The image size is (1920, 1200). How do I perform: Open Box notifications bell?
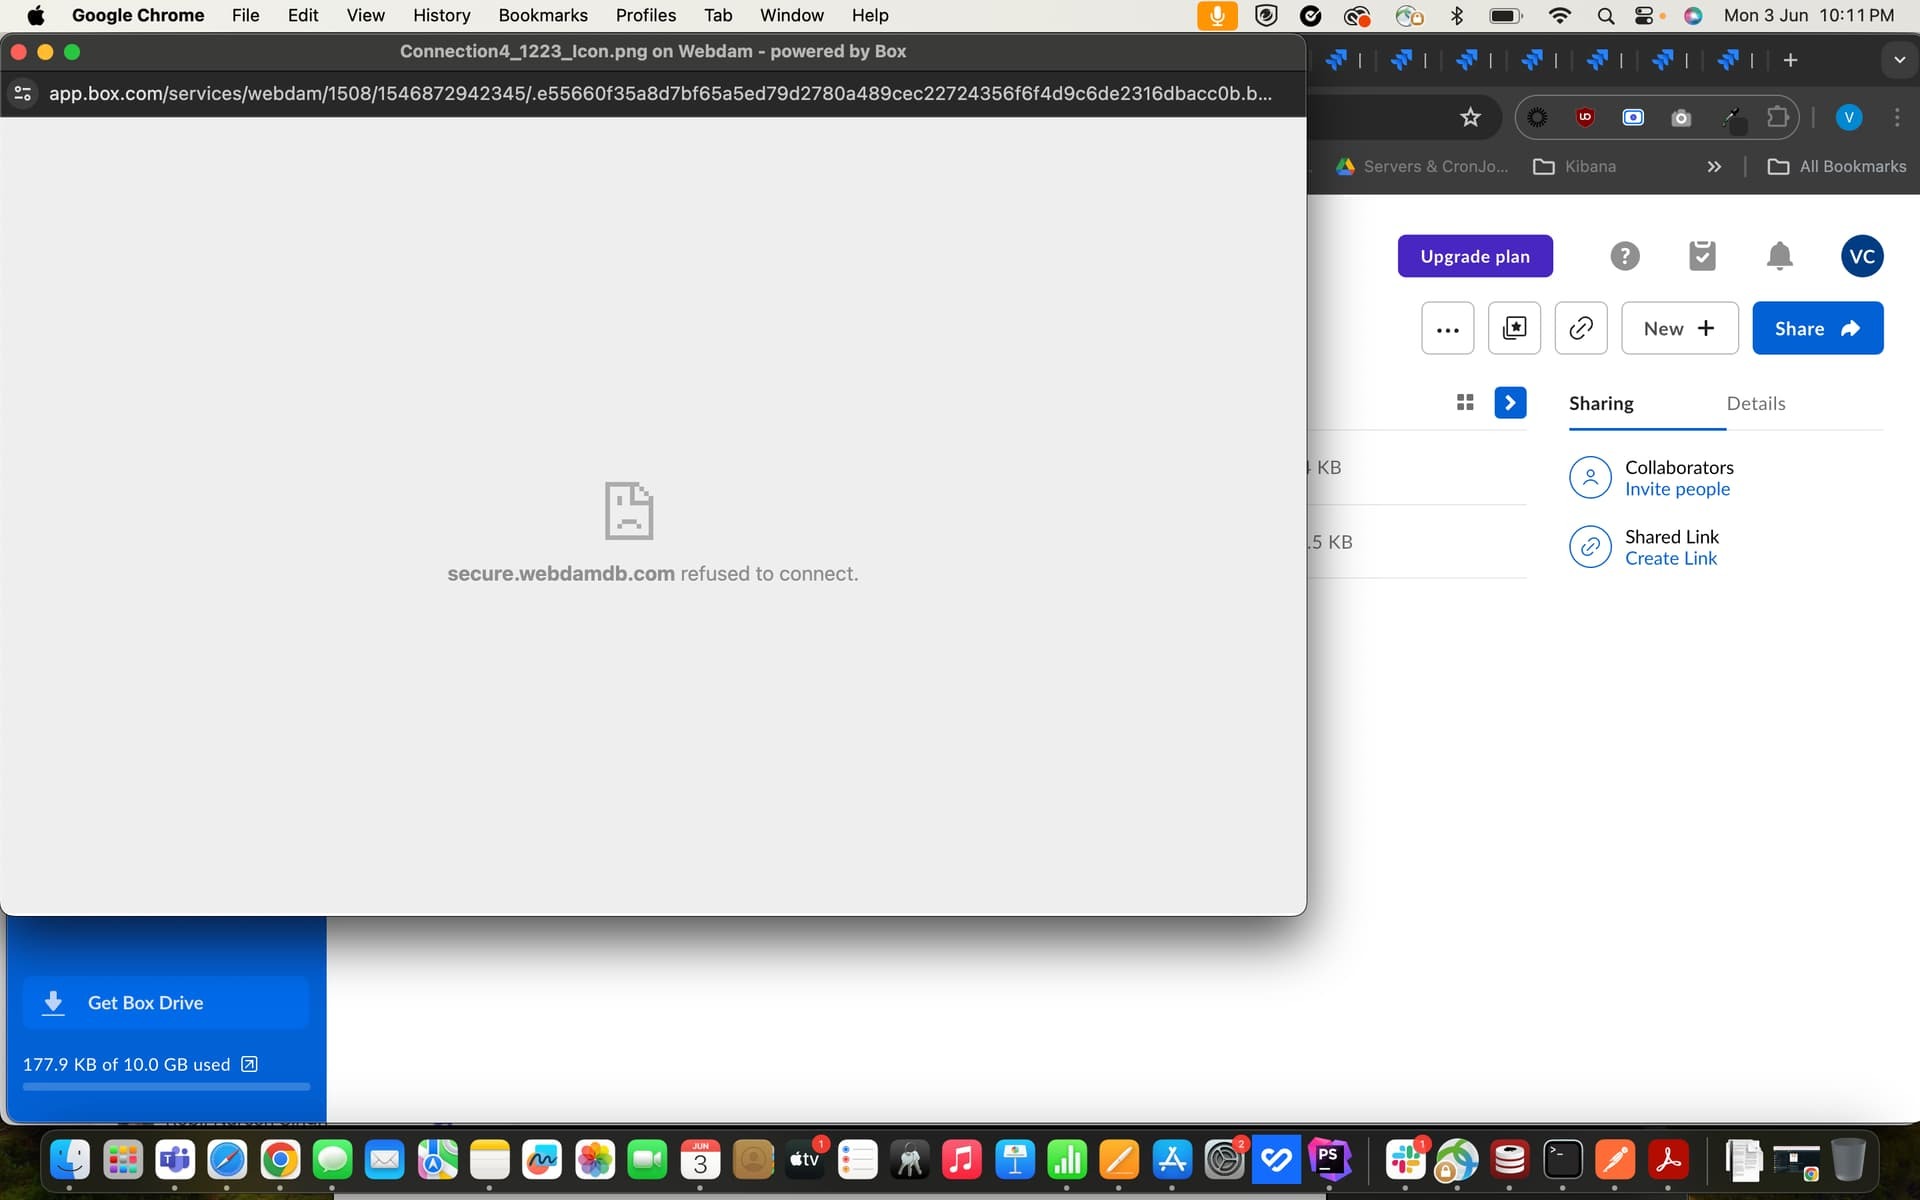pos(1779,256)
